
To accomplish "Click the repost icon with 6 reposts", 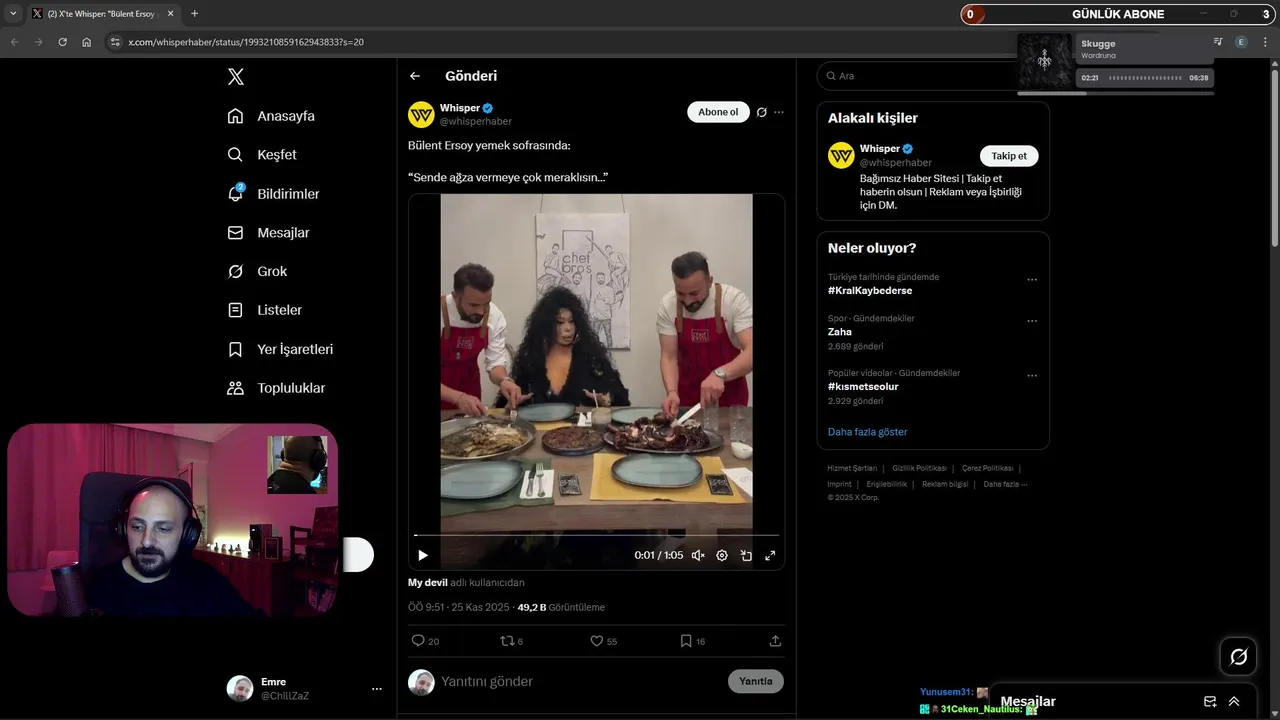I will [x=511, y=641].
